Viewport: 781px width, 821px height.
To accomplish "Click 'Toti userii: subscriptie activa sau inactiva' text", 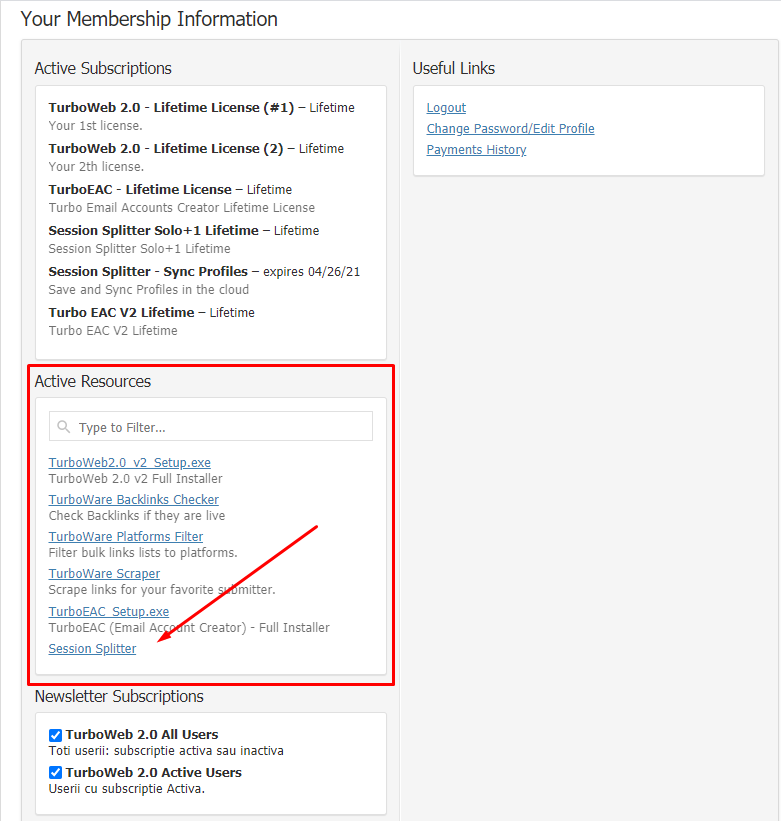I will point(166,751).
